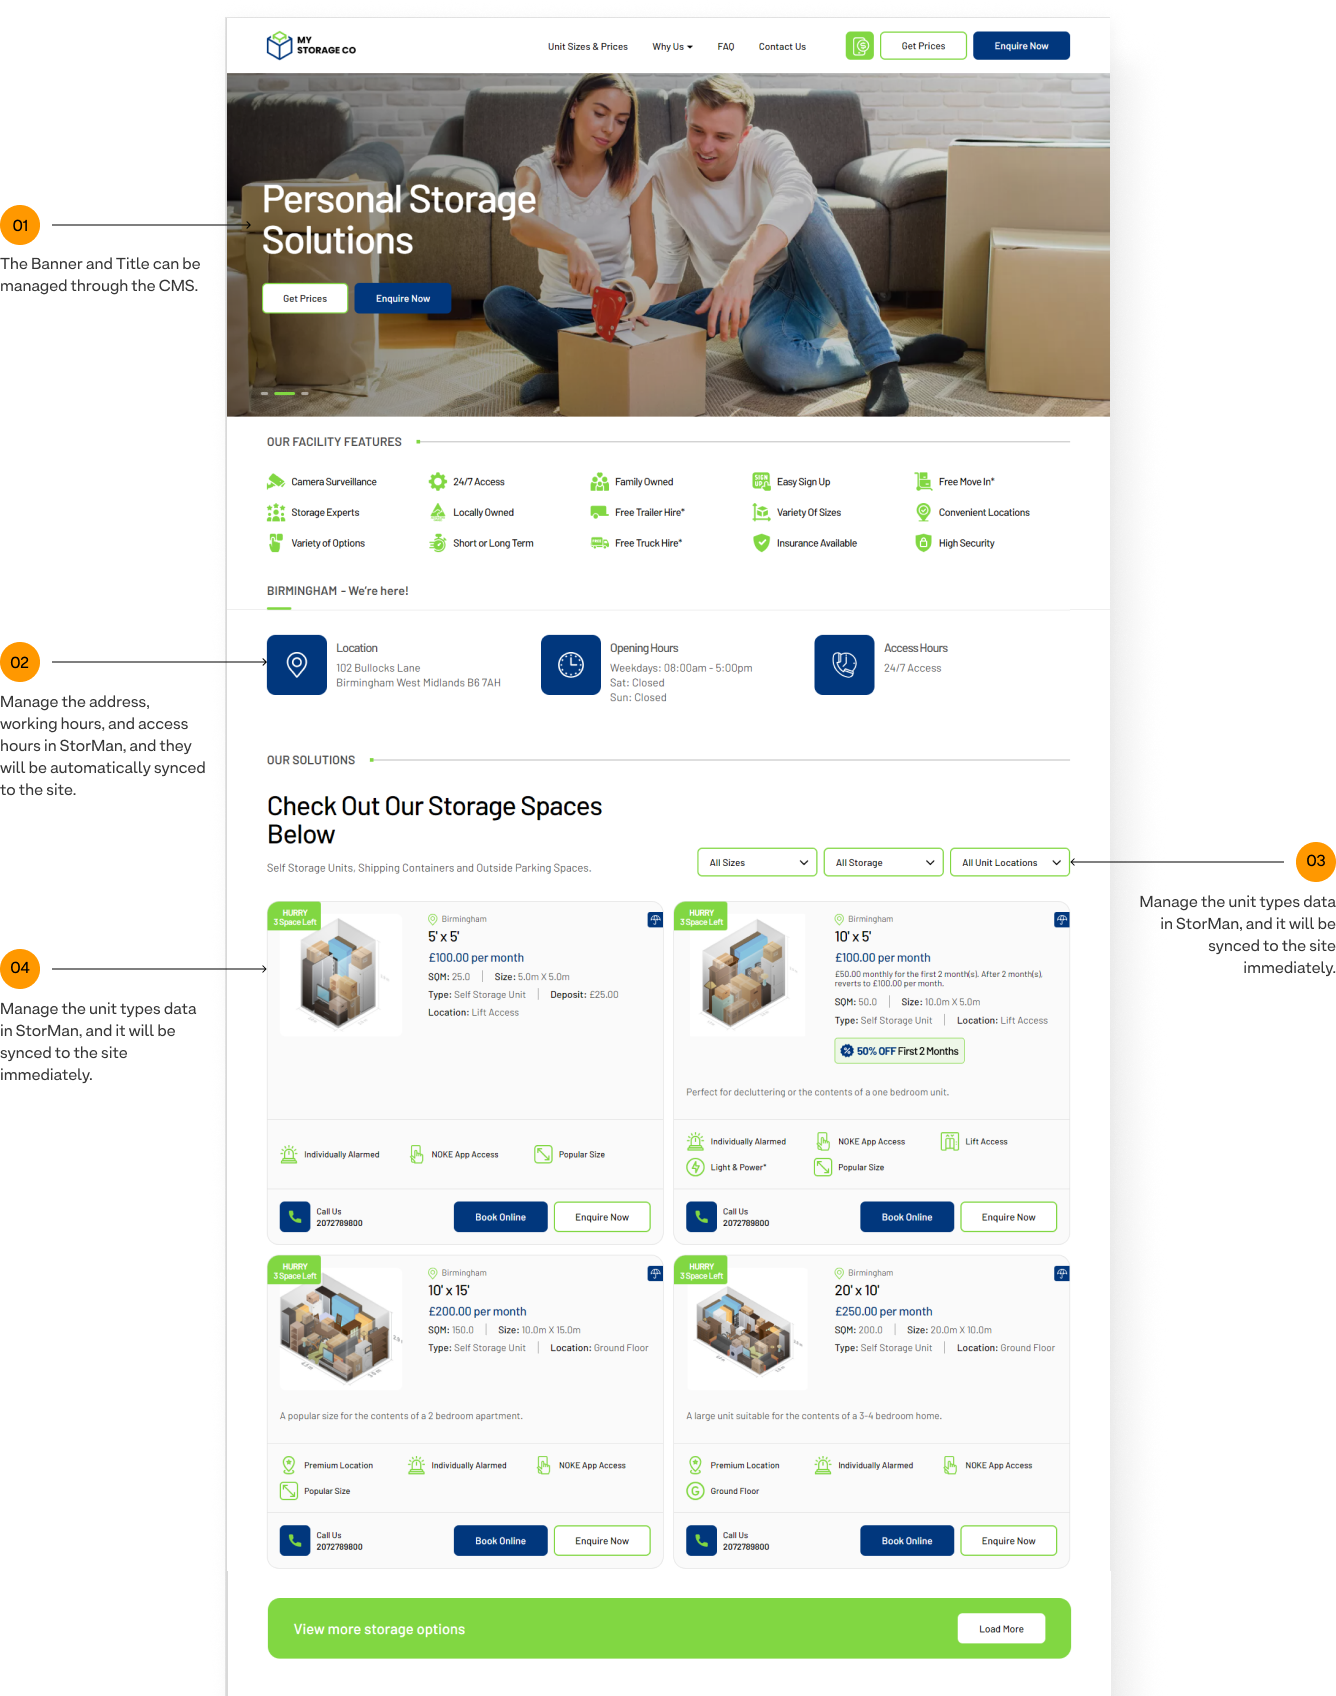Click the Short or Long Term icon
Viewport: 1336px width, 1696px height.
[x=438, y=543]
